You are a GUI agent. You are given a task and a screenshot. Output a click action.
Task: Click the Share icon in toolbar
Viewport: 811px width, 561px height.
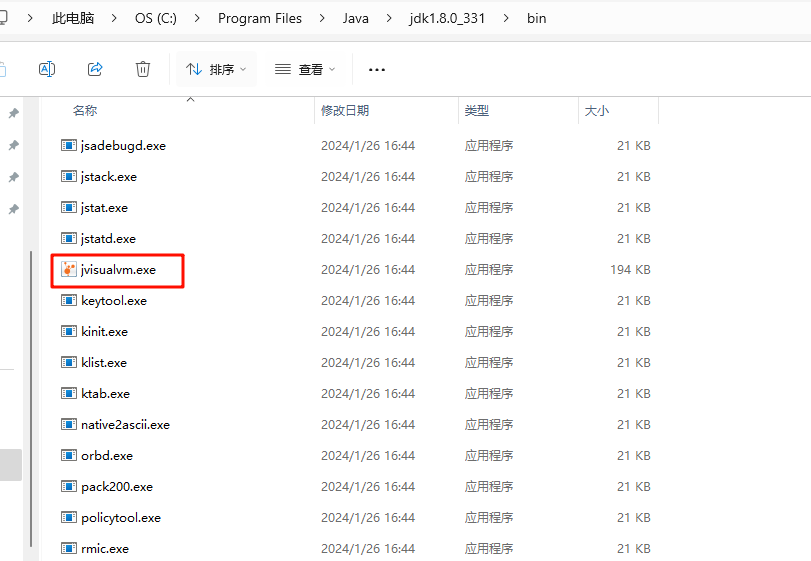point(95,69)
